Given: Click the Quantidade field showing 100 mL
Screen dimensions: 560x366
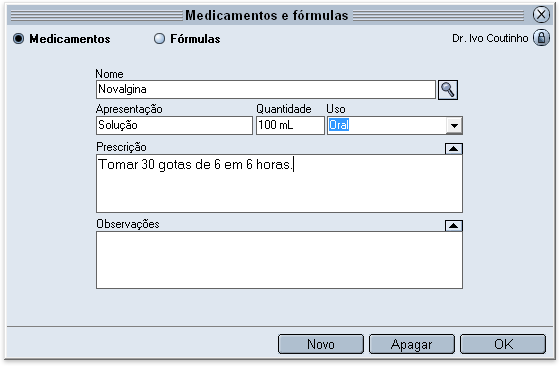Looking at the screenshot, I should (x=290, y=125).
